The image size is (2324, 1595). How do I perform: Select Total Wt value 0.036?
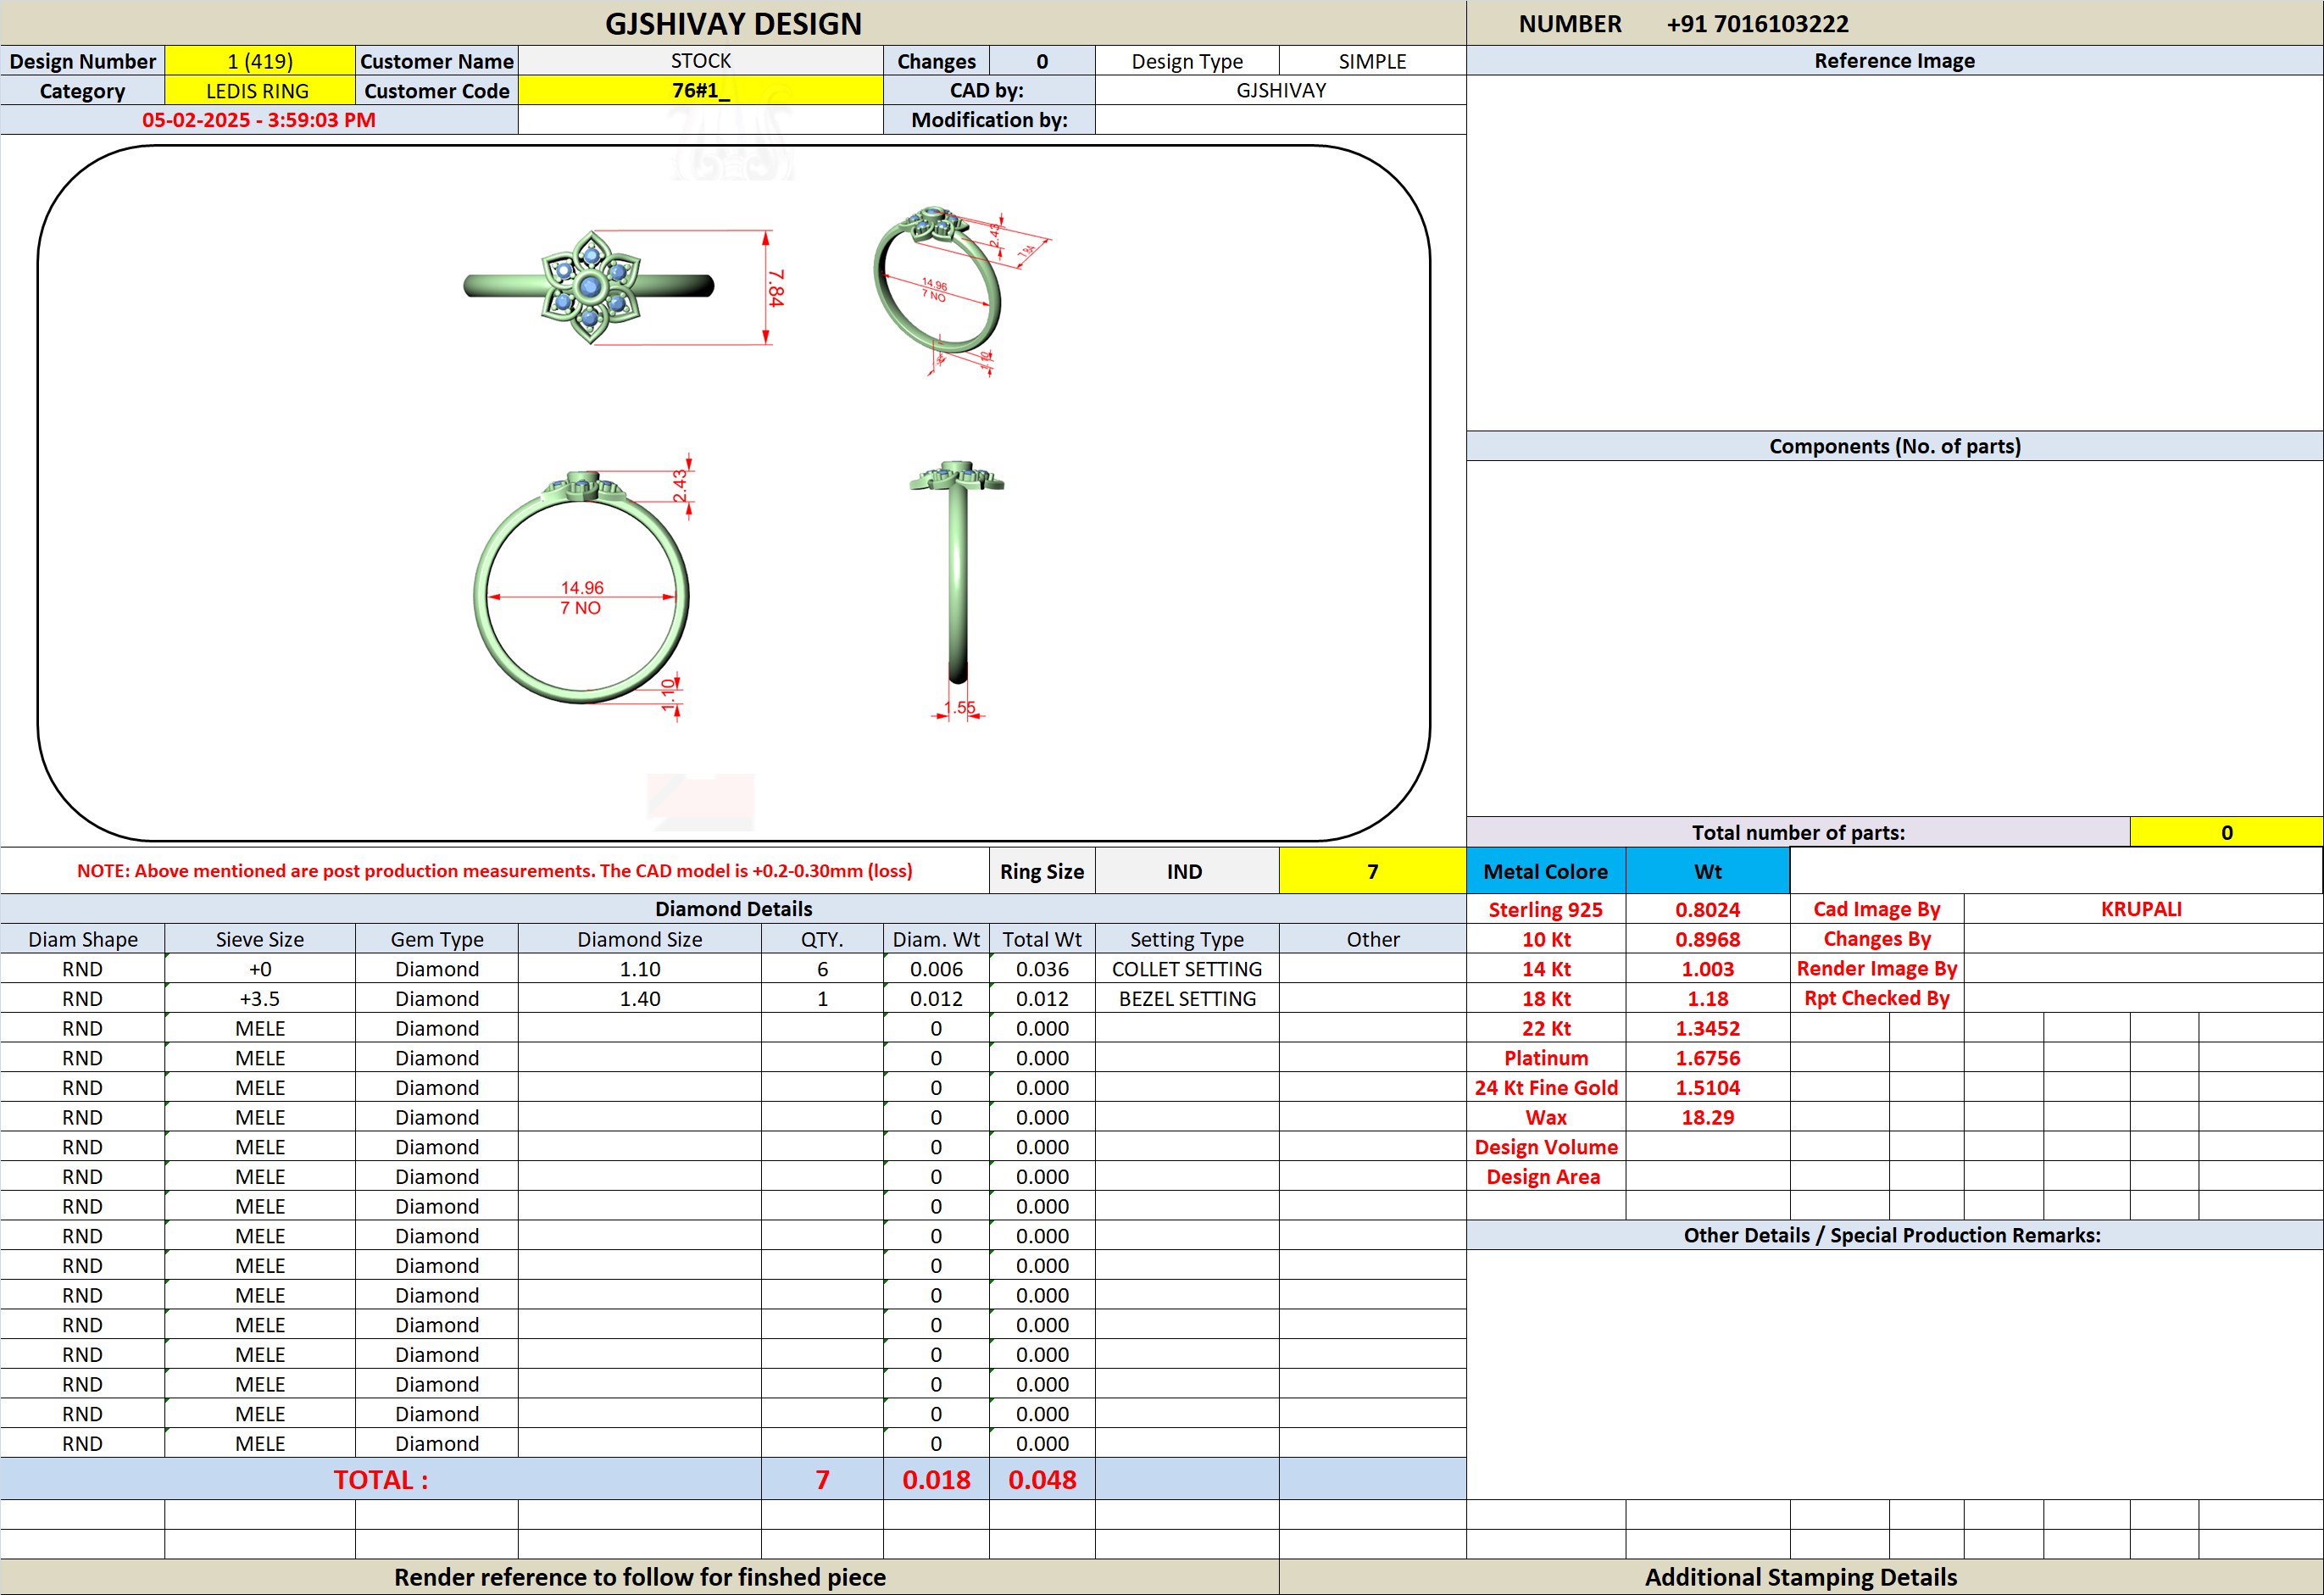tap(1042, 969)
